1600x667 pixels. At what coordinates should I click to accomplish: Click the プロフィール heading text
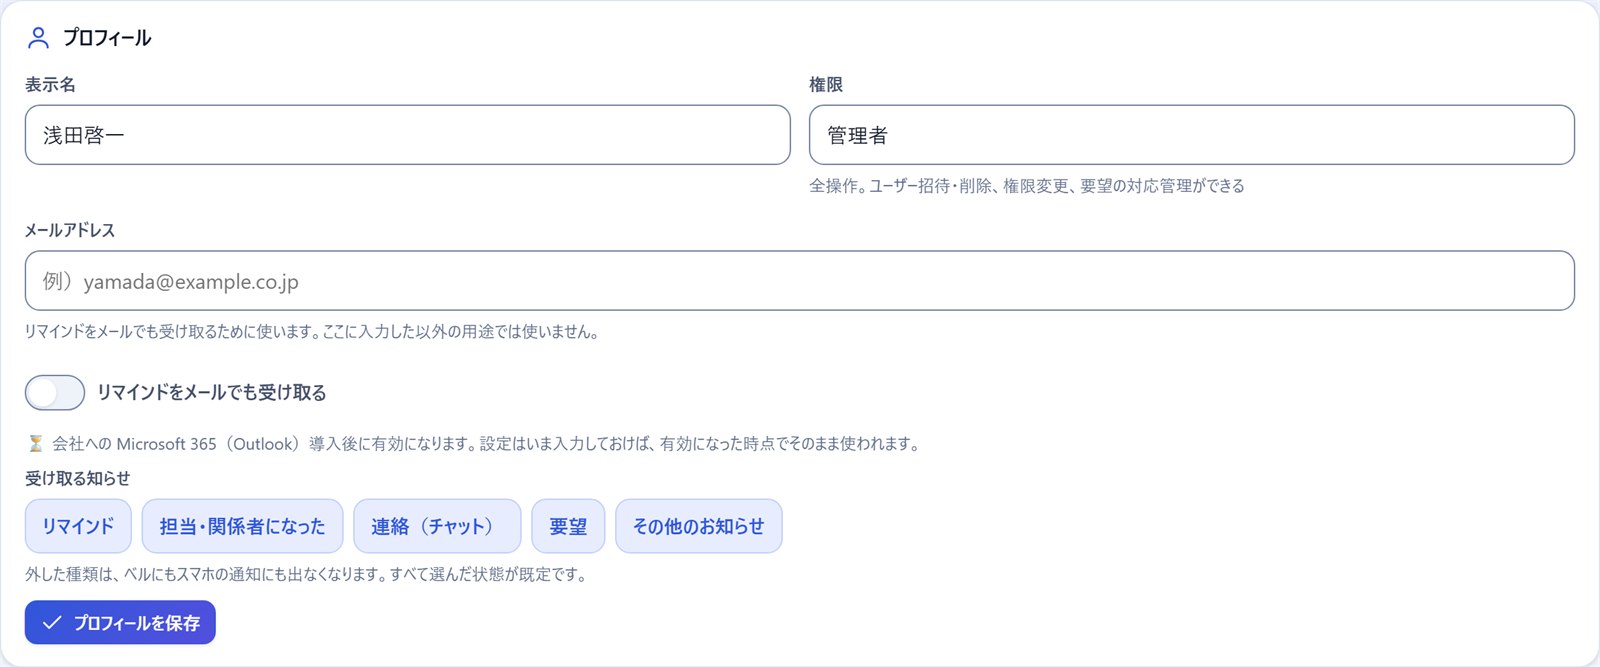(x=107, y=38)
